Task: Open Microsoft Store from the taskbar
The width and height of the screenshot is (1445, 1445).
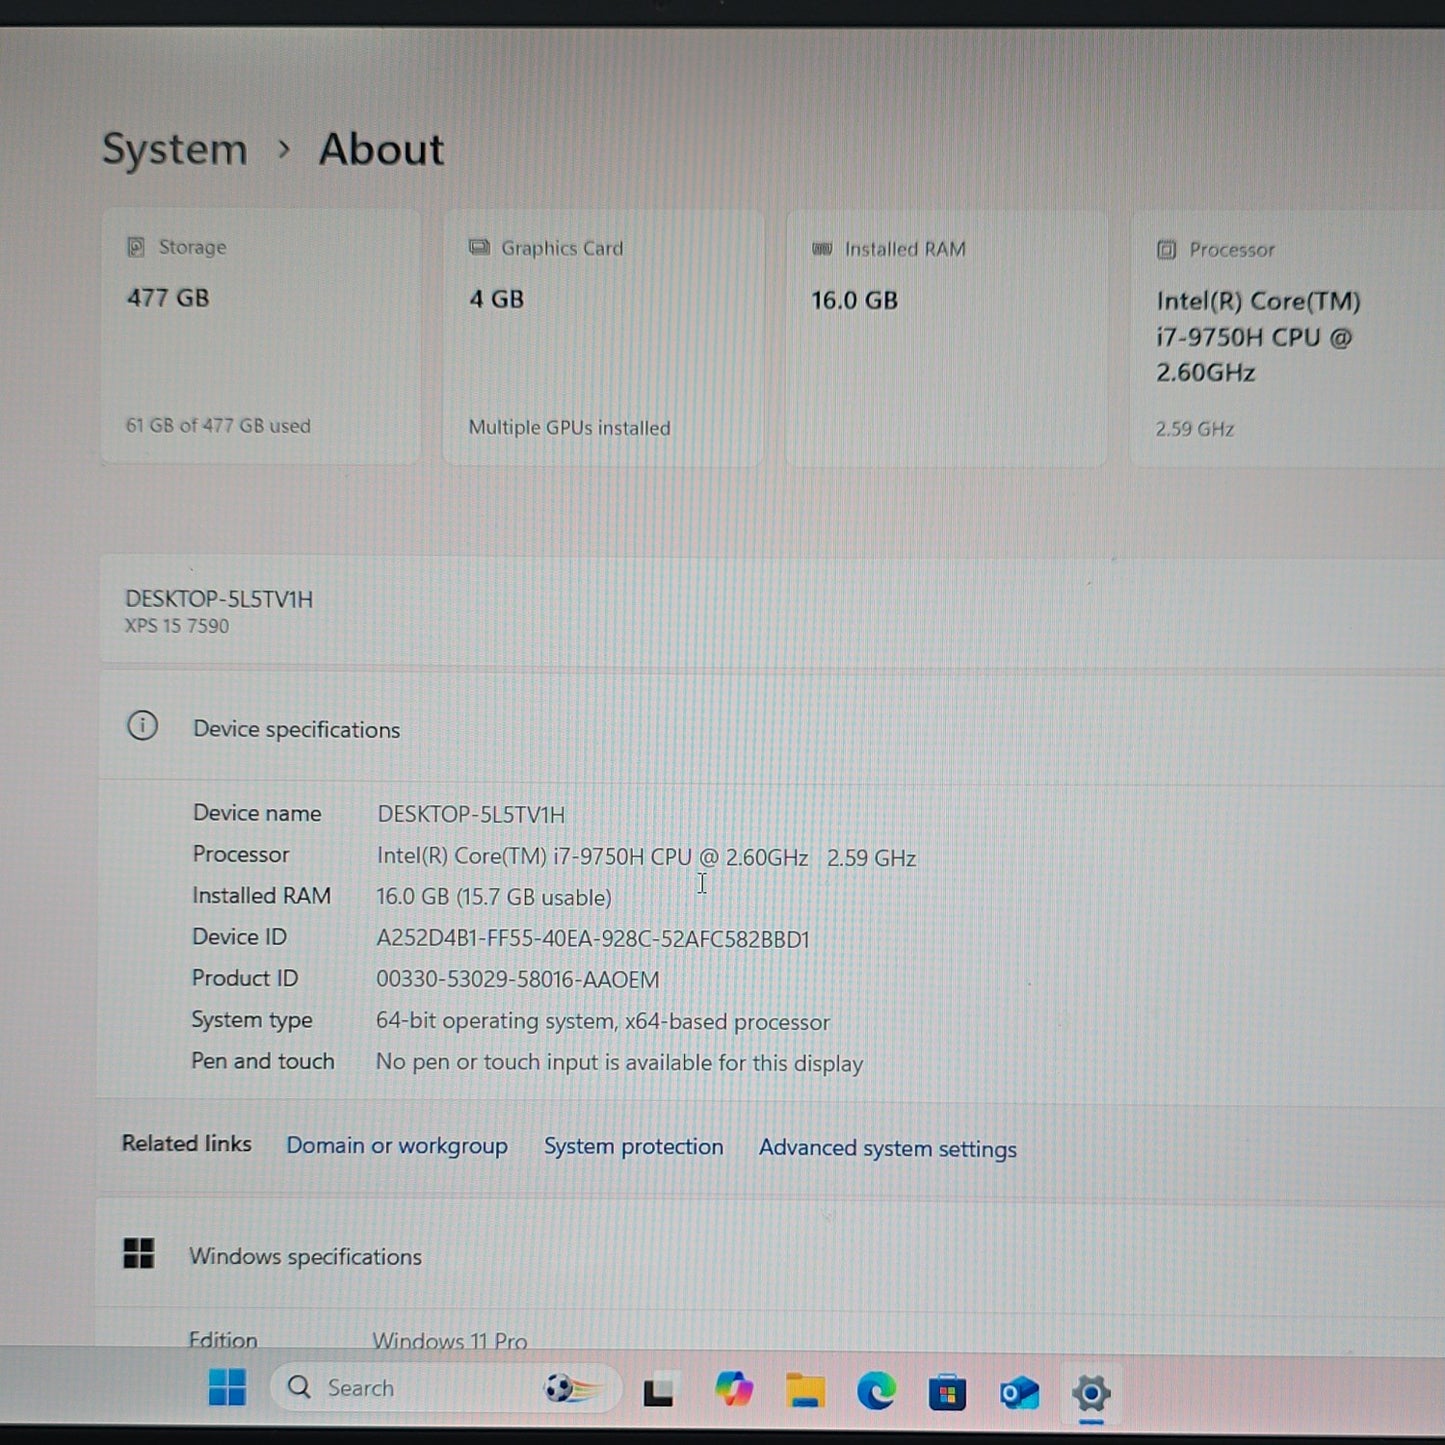Action: 947,1392
